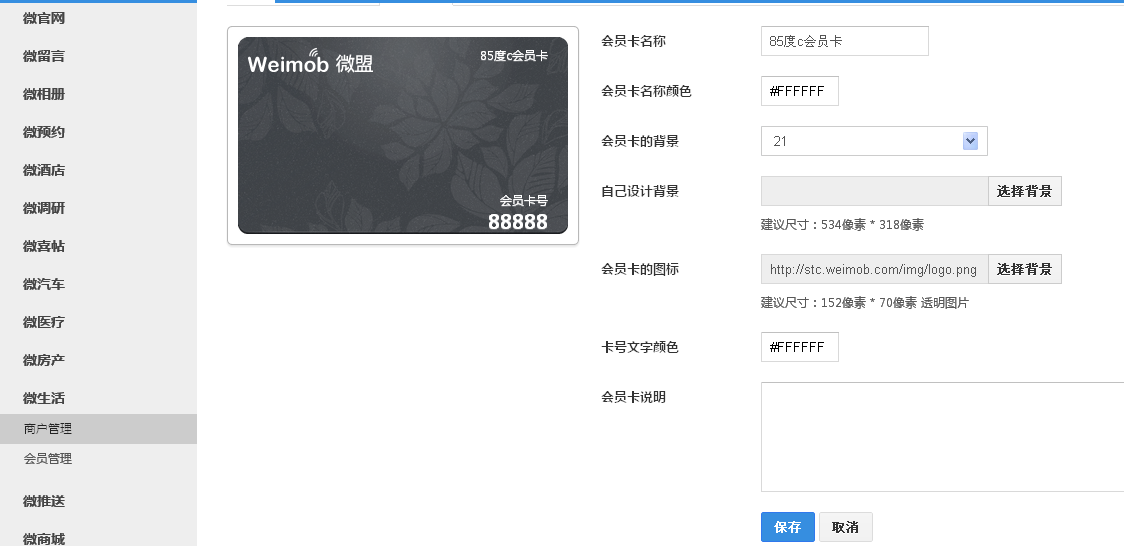Open the 微酒店 sidebar menu
Image resolution: width=1124 pixels, height=546 pixels.
(44, 171)
